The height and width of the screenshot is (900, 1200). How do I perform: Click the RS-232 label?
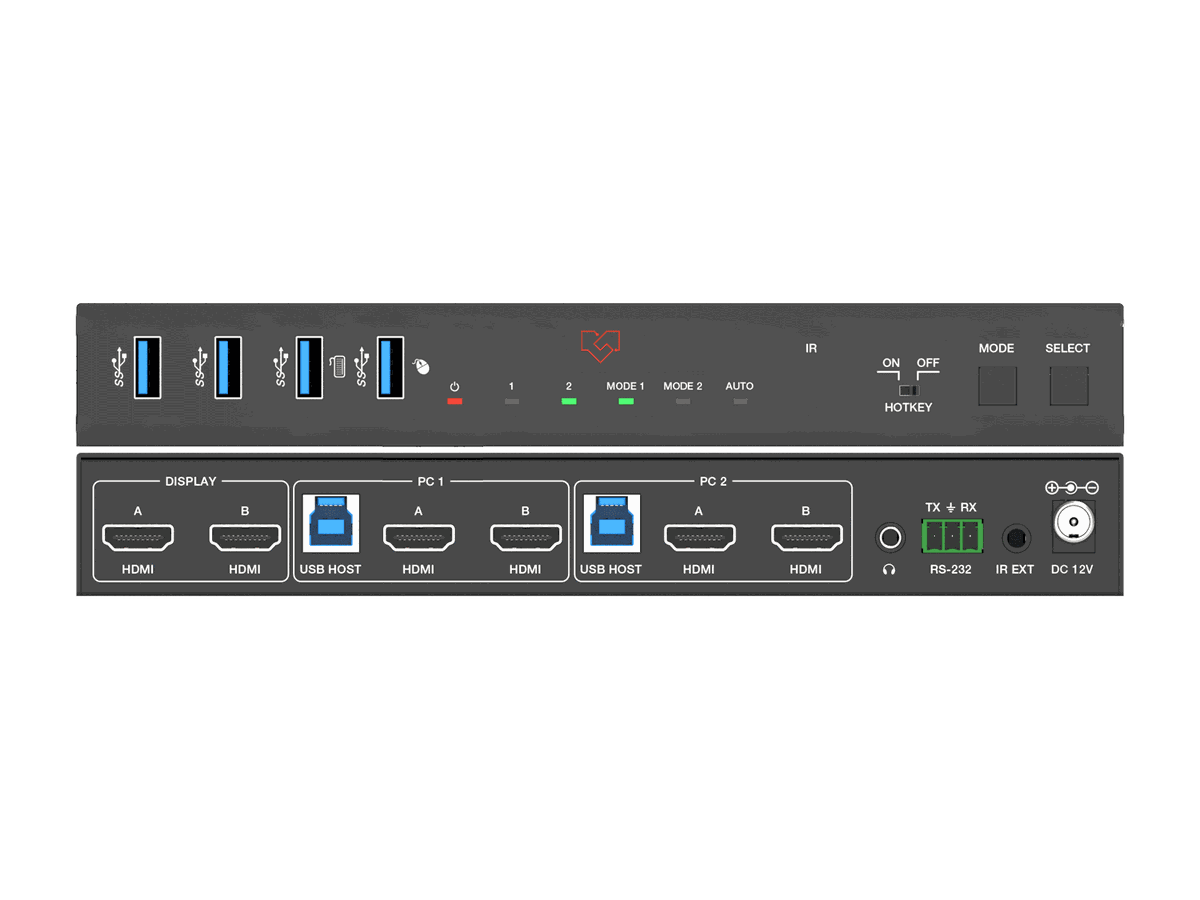pos(950,569)
